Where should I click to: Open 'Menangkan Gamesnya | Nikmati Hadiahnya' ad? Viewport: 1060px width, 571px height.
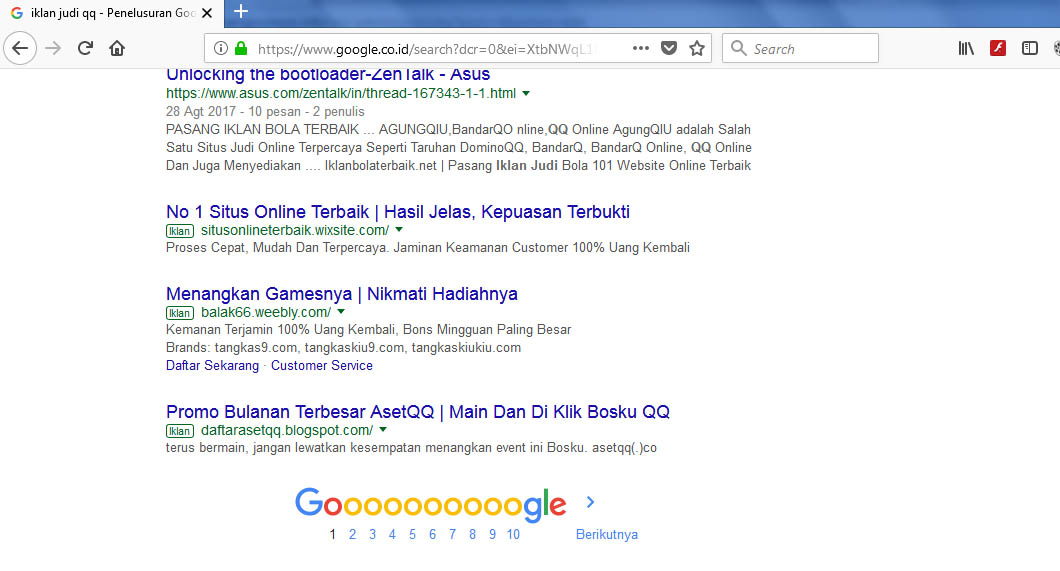tap(341, 294)
